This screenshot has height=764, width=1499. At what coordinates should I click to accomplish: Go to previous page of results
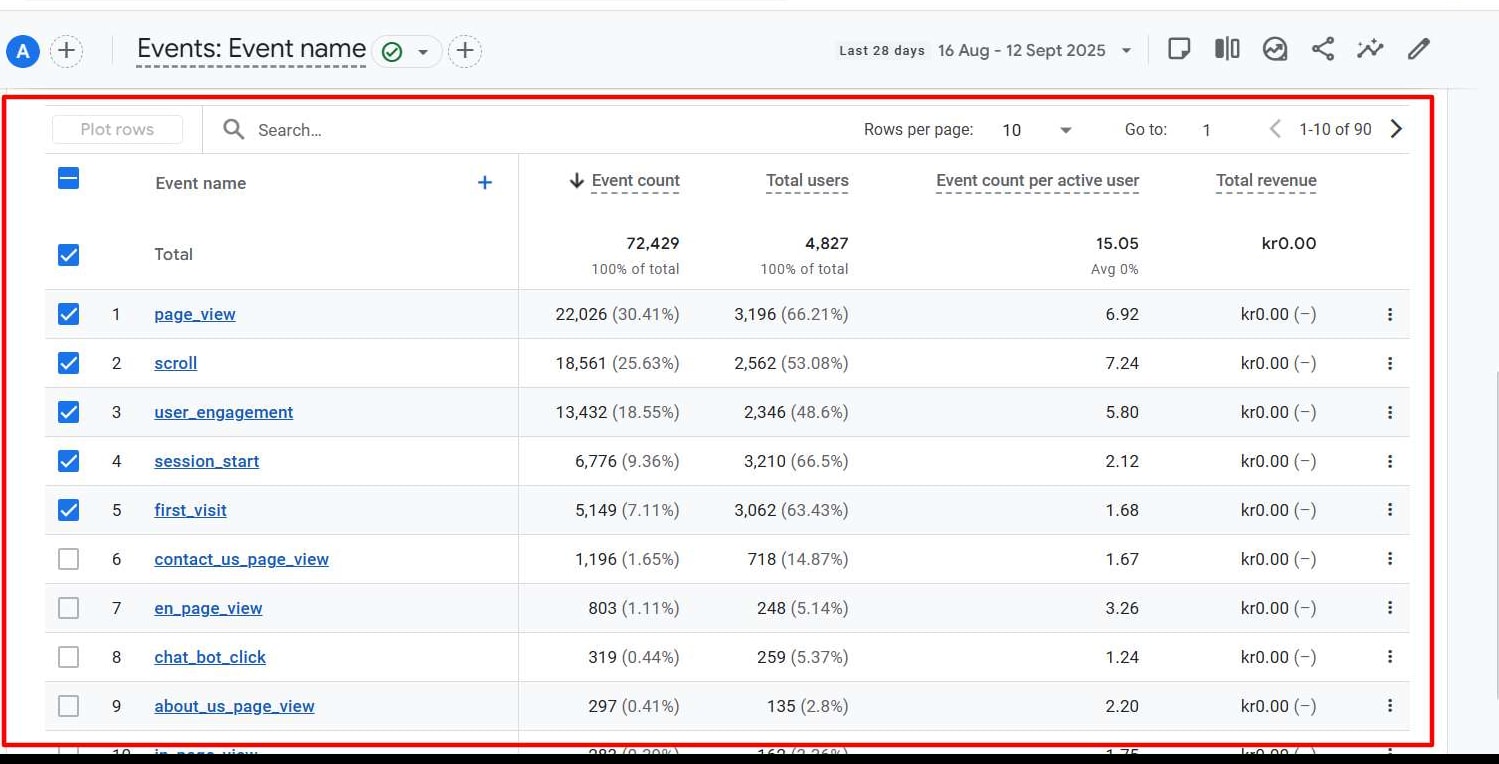point(1275,129)
